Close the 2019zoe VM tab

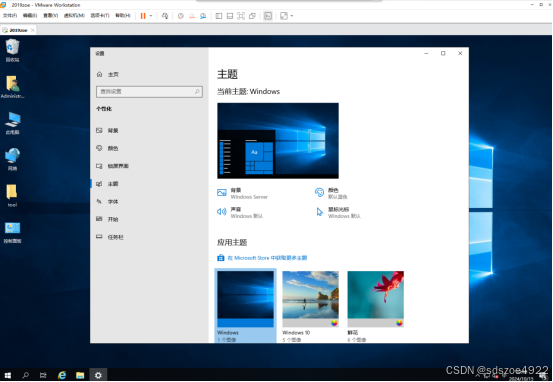[x=32, y=30]
